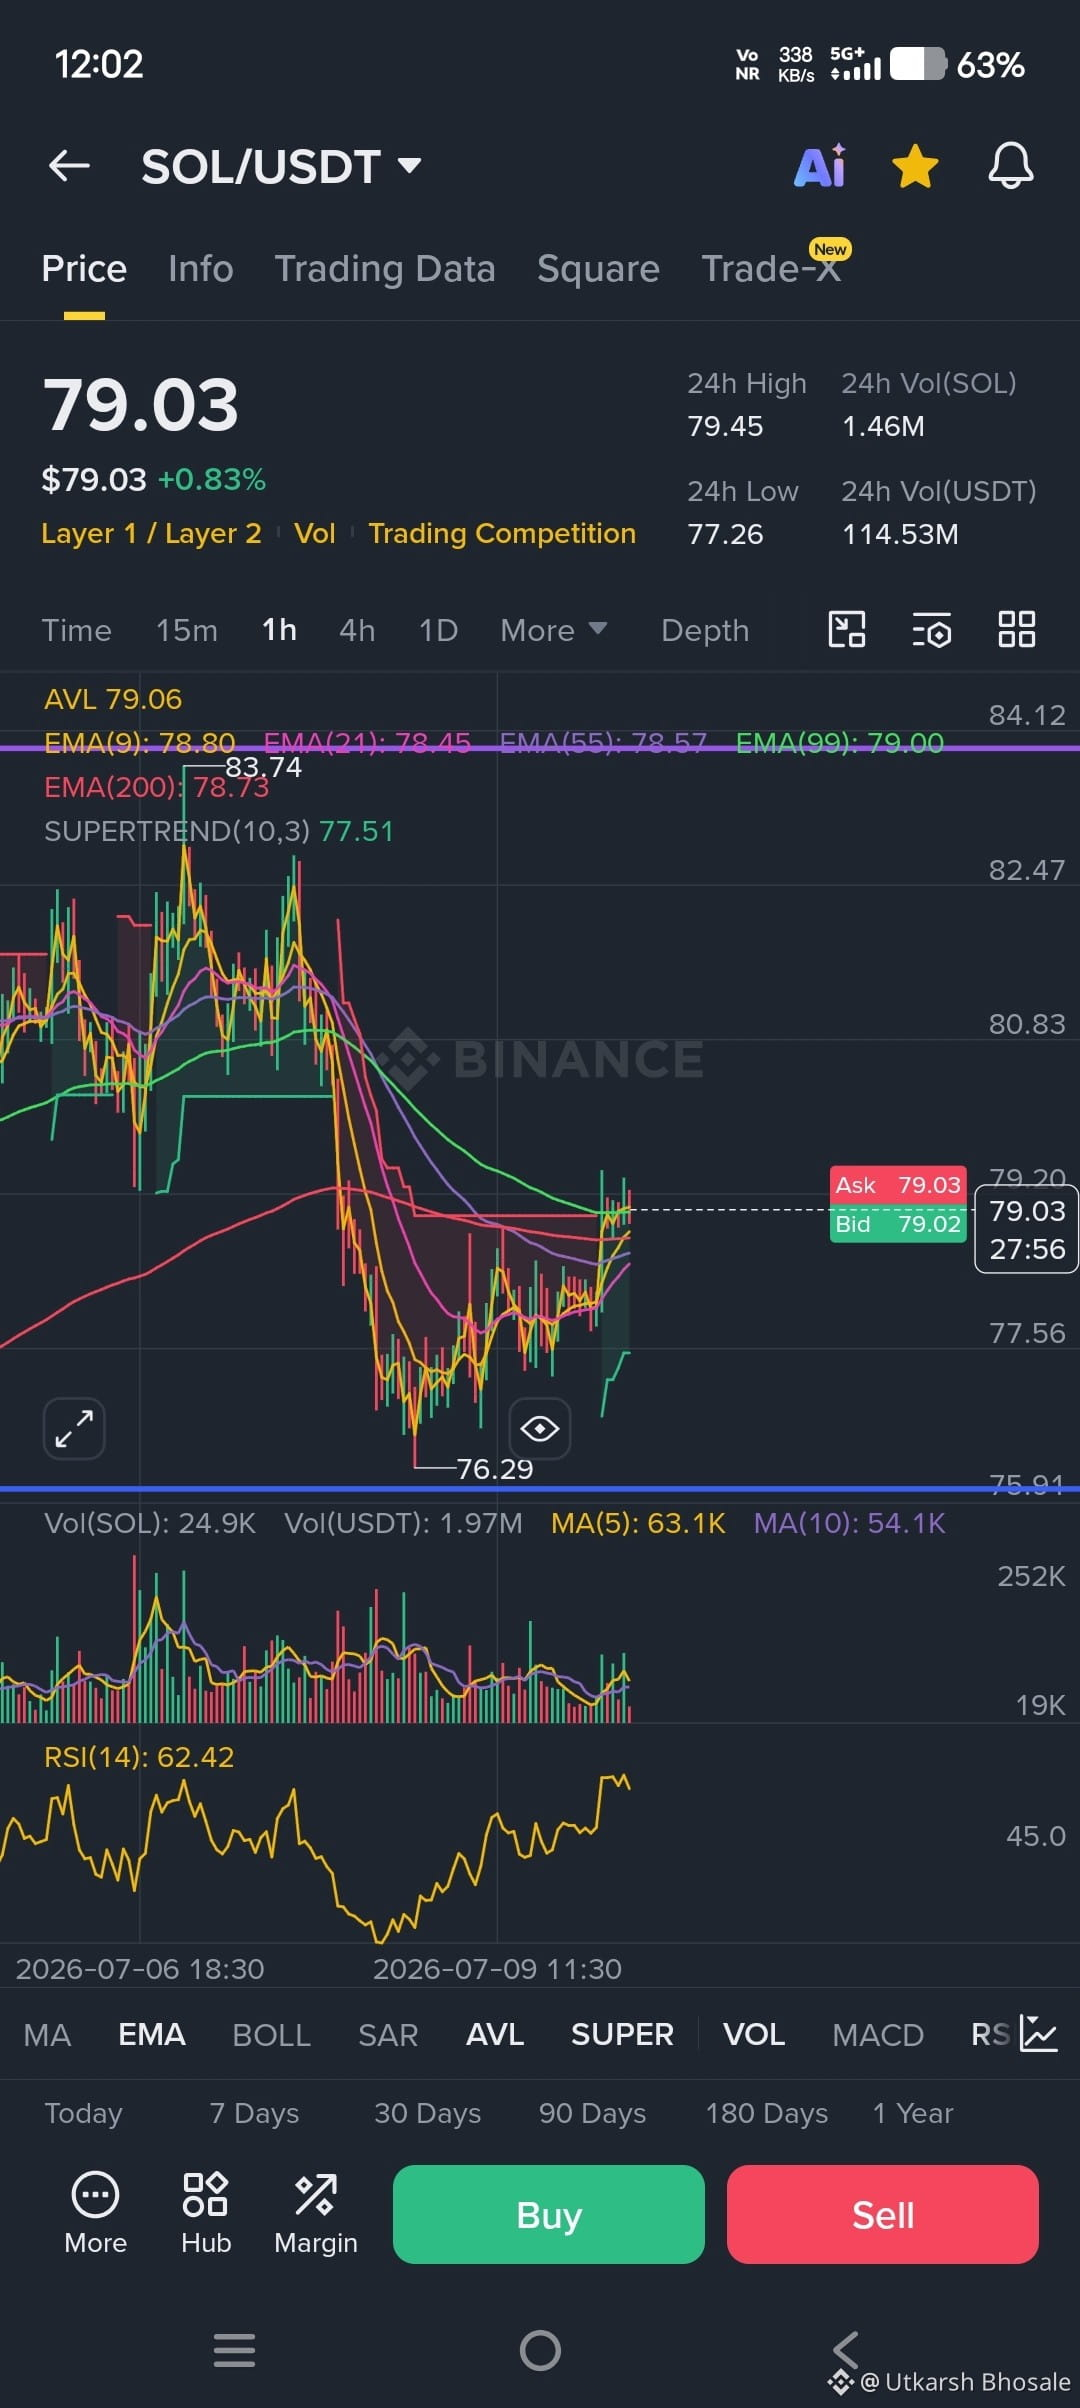Toggle the MACD sub-indicator

(x=878, y=2035)
